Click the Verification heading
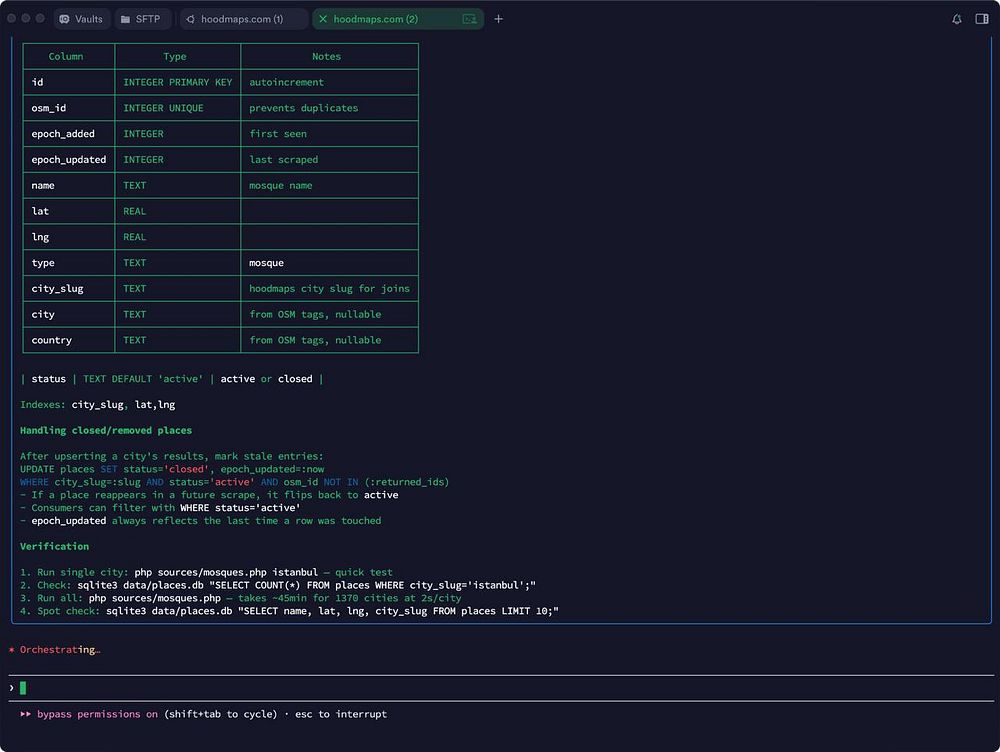This screenshot has width=1000, height=752. click(x=54, y=546)
